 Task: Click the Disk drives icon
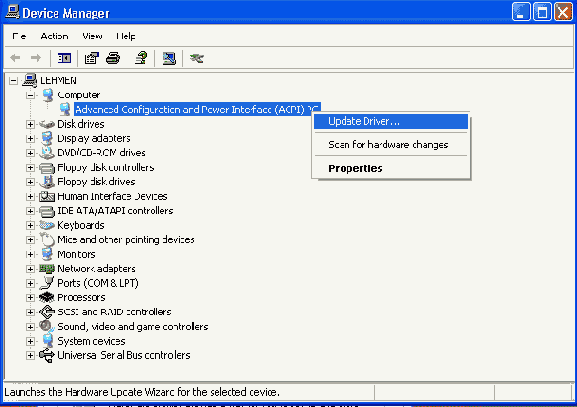pyautogui.click(x=47, y=124)
